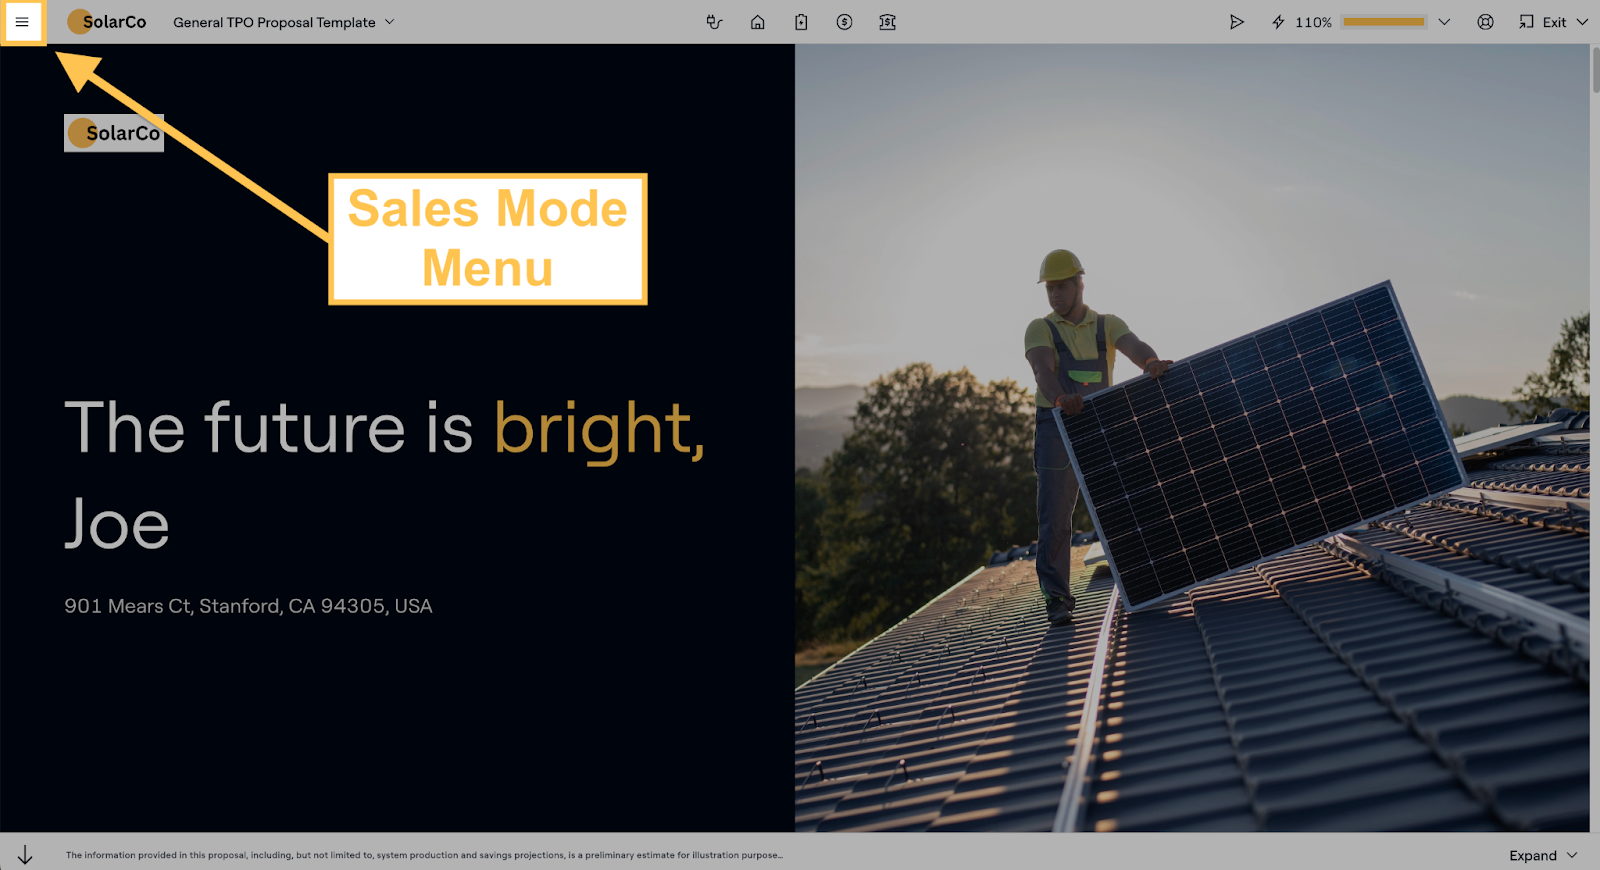Click the battery storage icon

click(801, 22)
